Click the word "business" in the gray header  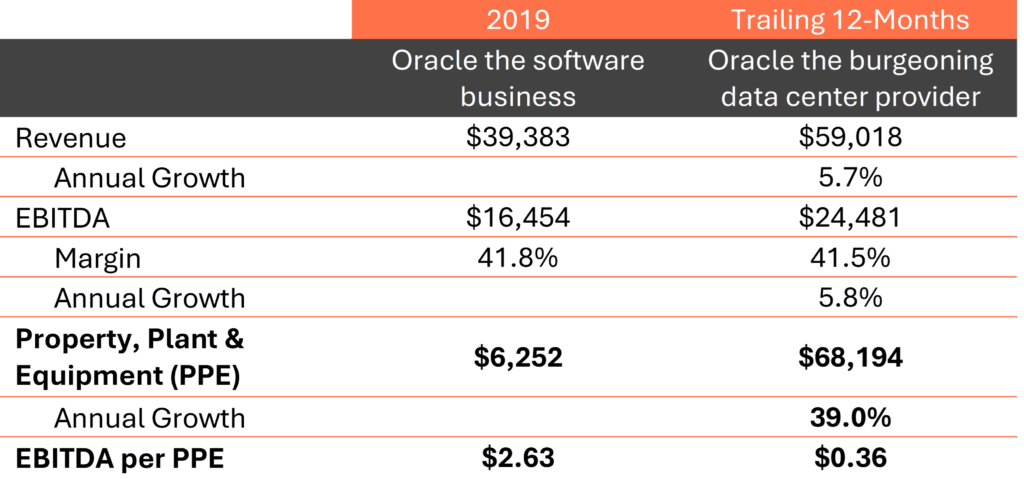click(518, 96)
